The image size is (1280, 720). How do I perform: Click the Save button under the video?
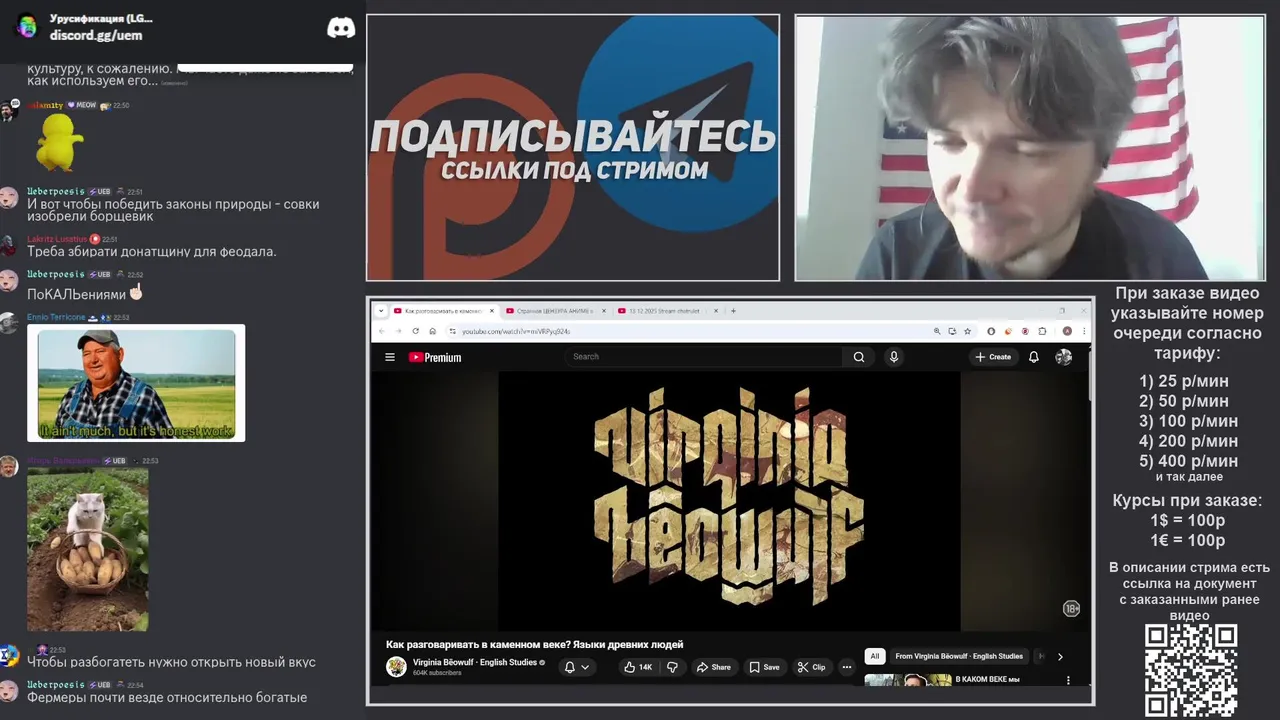pos(765,667)
